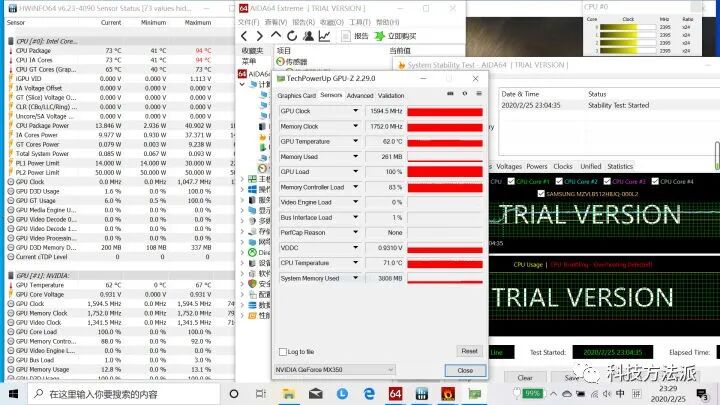Open the 文件(F) menu in AIDA64
720x405 pixels.
(249, 22)
